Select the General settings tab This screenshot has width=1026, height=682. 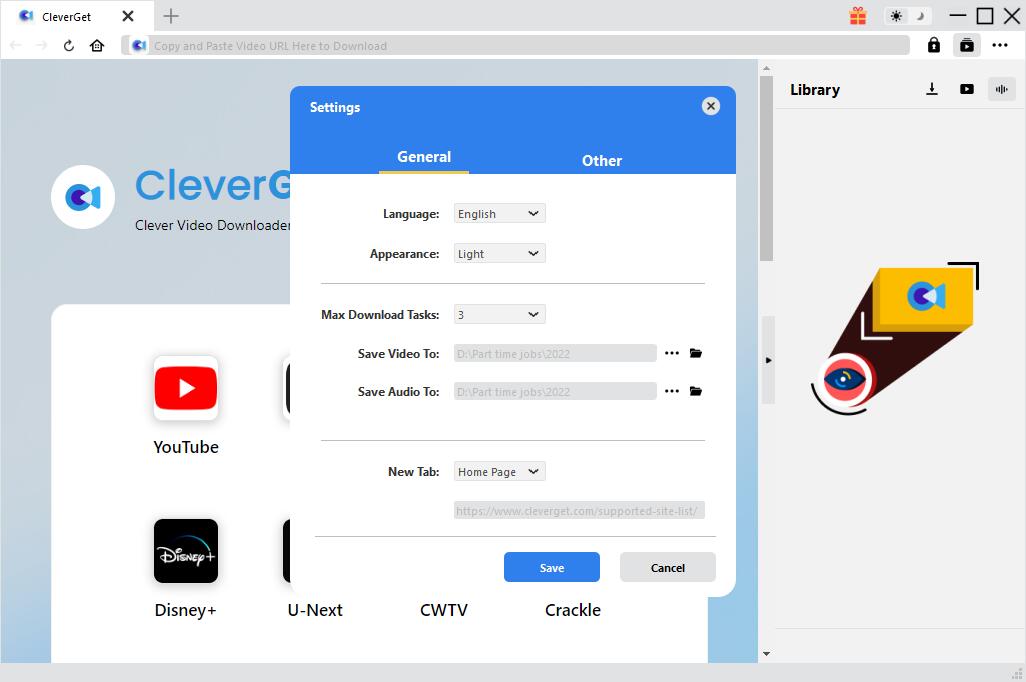click(424, 157)
